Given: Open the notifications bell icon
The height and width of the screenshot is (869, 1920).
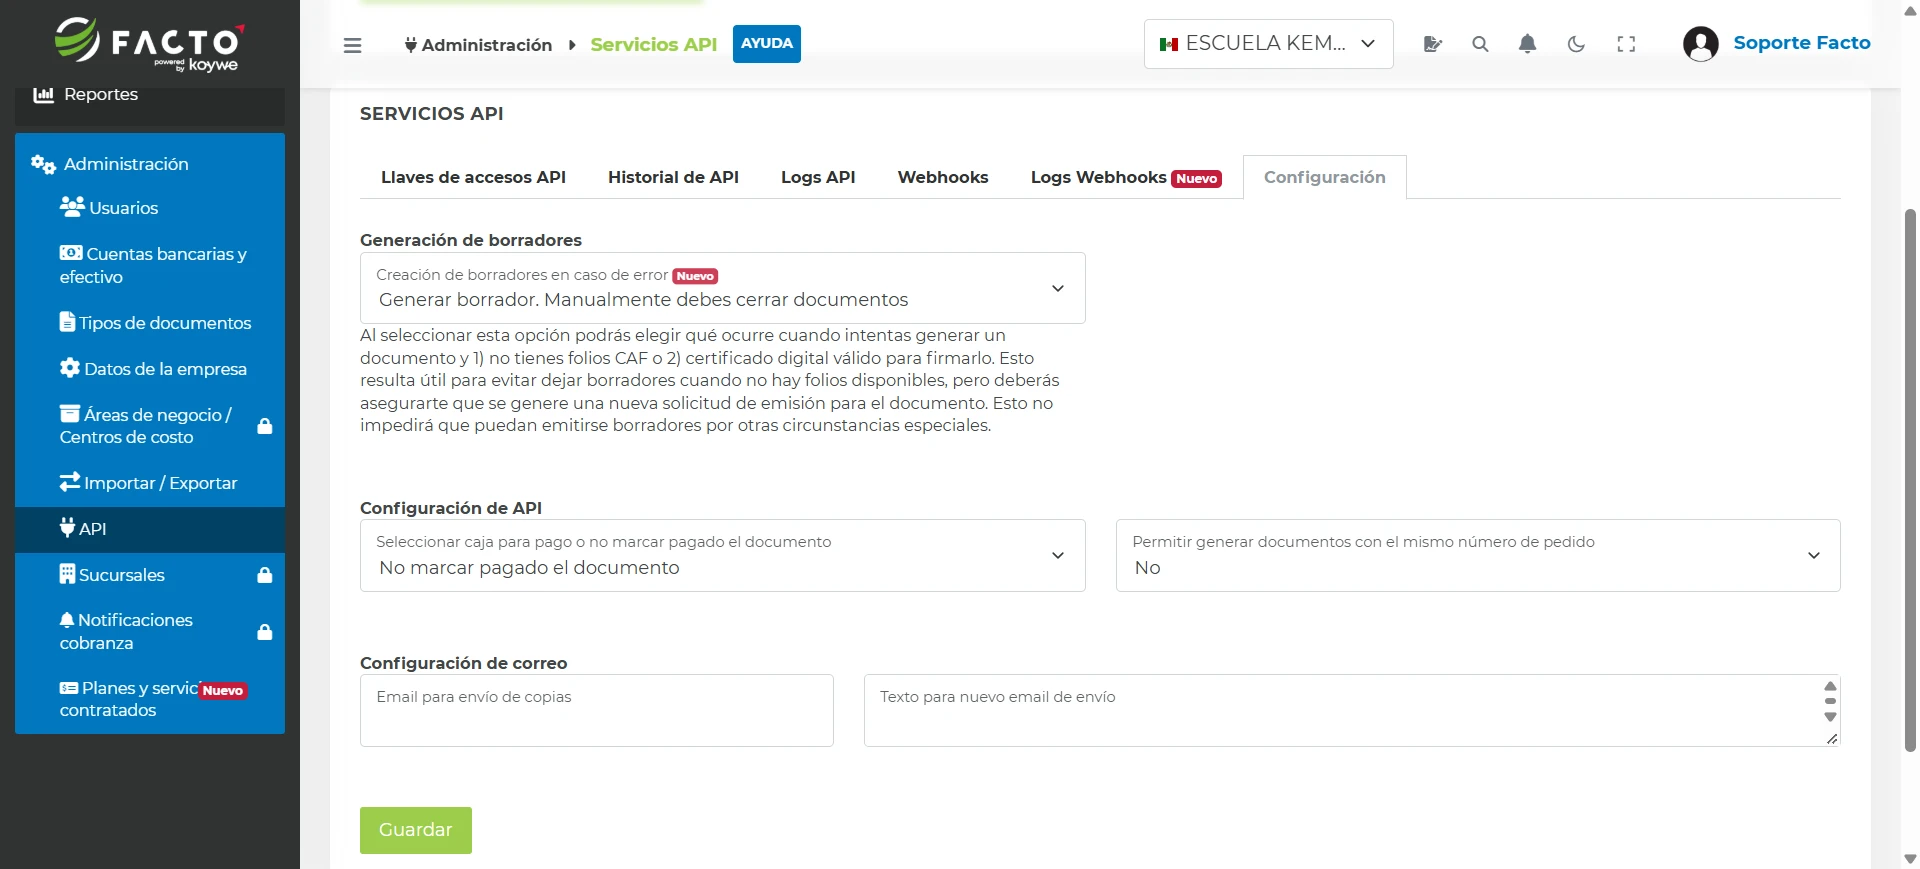Looking at the screenshot, I should [x=1527, y=44].
